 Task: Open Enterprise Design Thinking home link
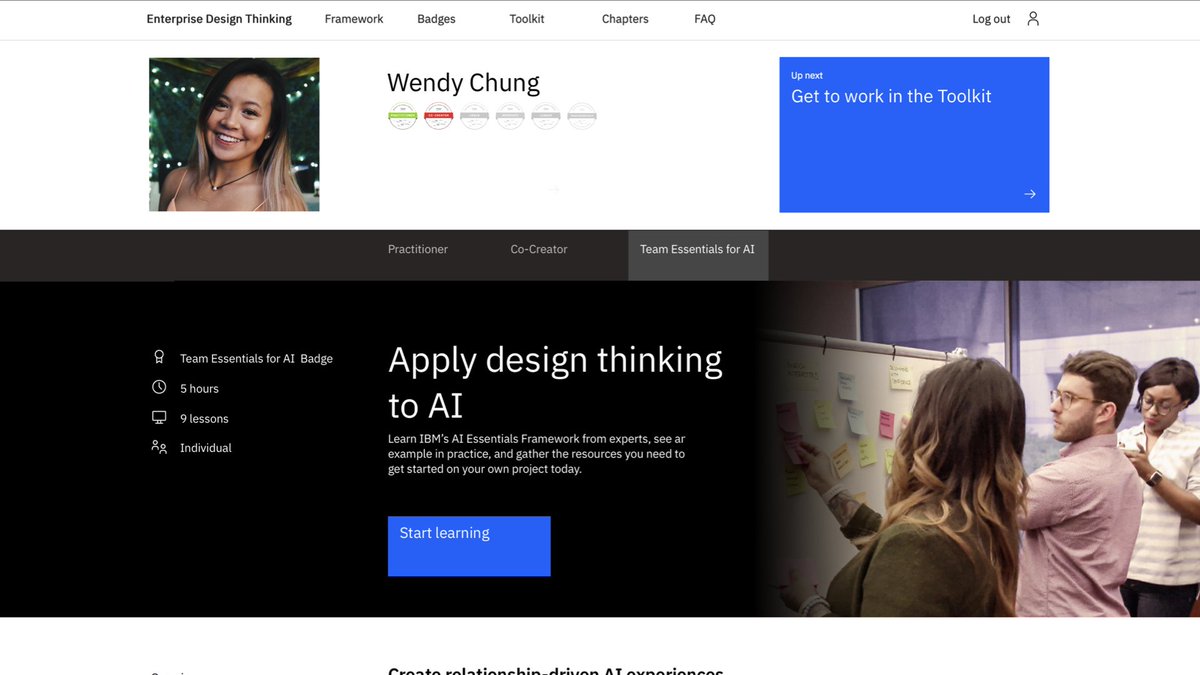[219, 19]
